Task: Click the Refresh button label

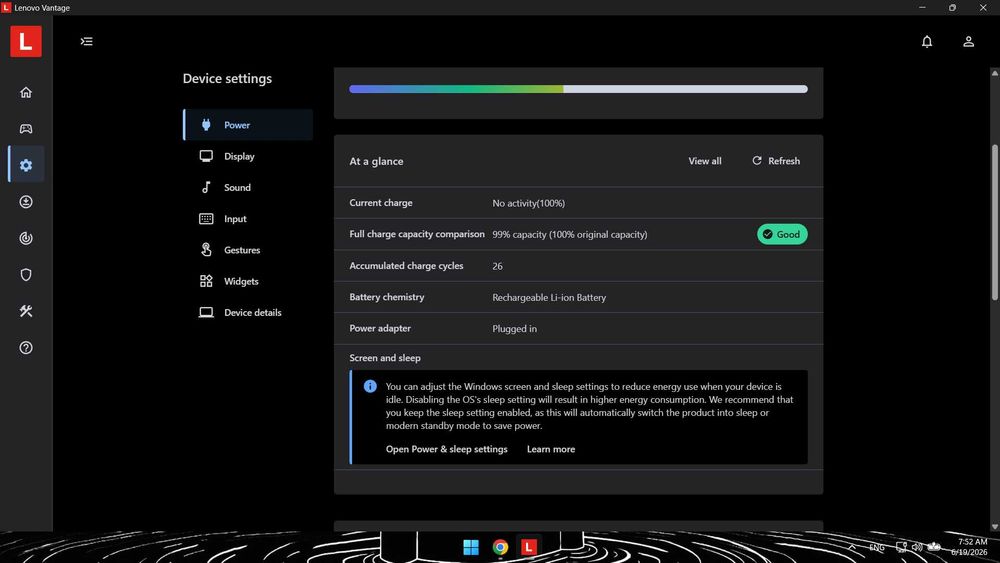Action: tap(784, 161)
